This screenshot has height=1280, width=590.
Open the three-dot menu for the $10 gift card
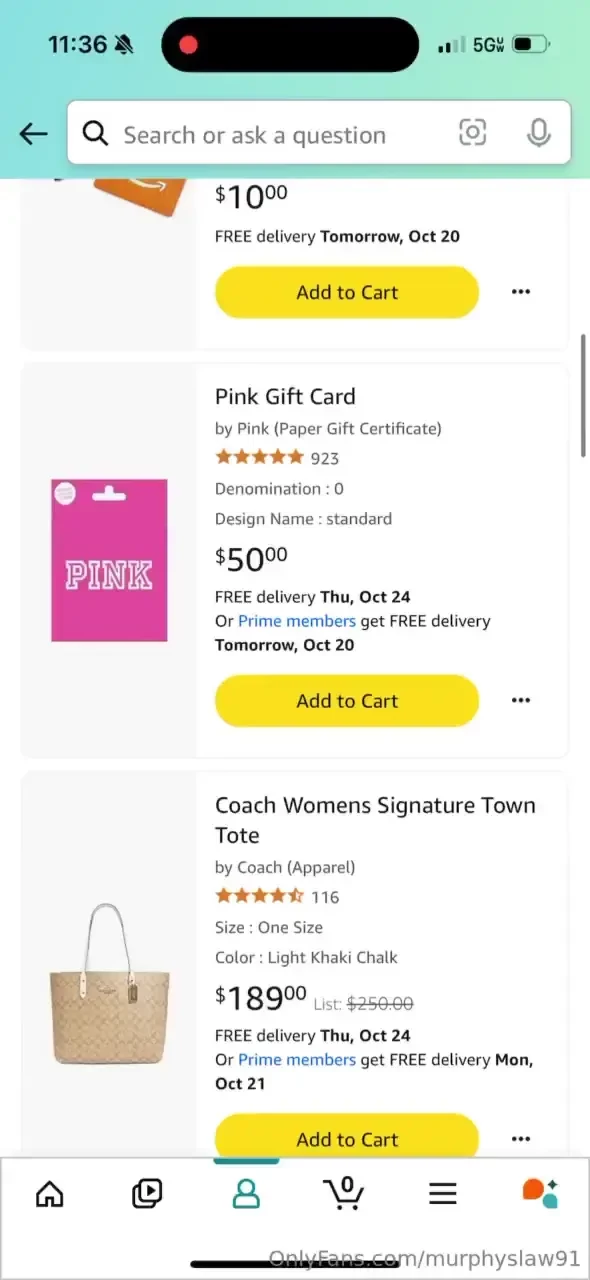520,291
